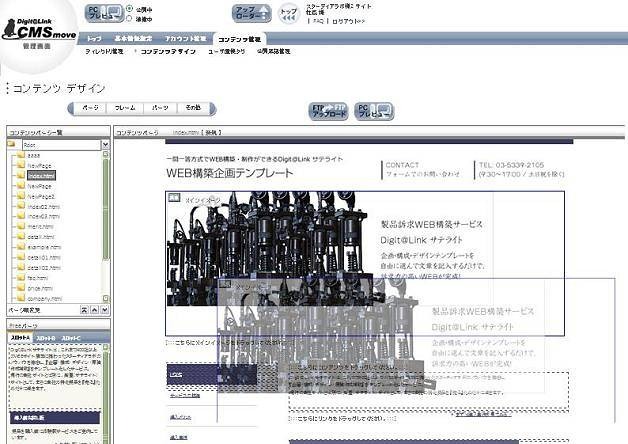Screen dimensions: 628x444
Task: Click the CONTACT フォームでのお問い合わせ link in the page
Action: click(423, 170)
